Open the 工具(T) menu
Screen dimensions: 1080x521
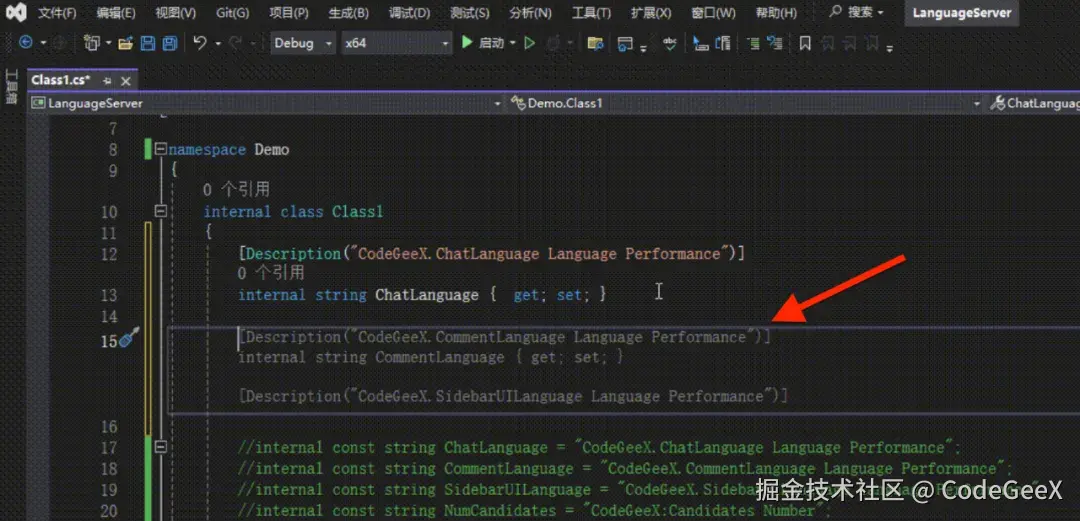pos(591,12)
